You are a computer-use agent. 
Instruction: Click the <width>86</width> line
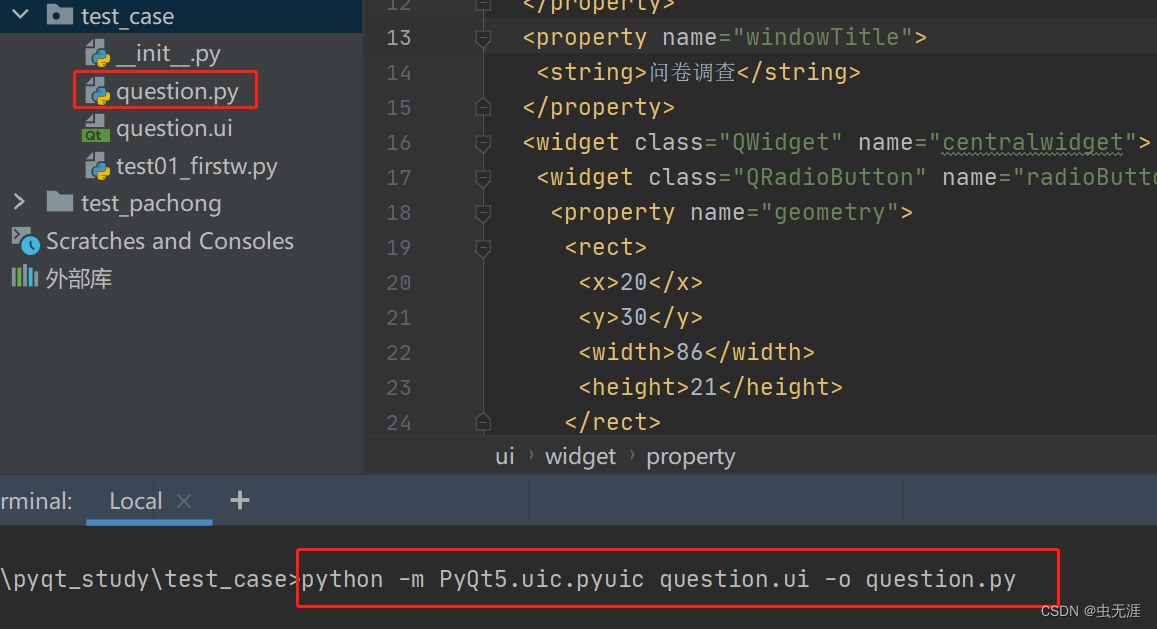[697, 352]
